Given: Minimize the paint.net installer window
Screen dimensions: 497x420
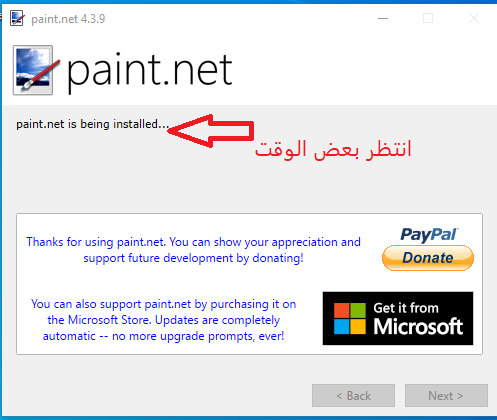Looking at the screenshot, I should pos(383,18).
